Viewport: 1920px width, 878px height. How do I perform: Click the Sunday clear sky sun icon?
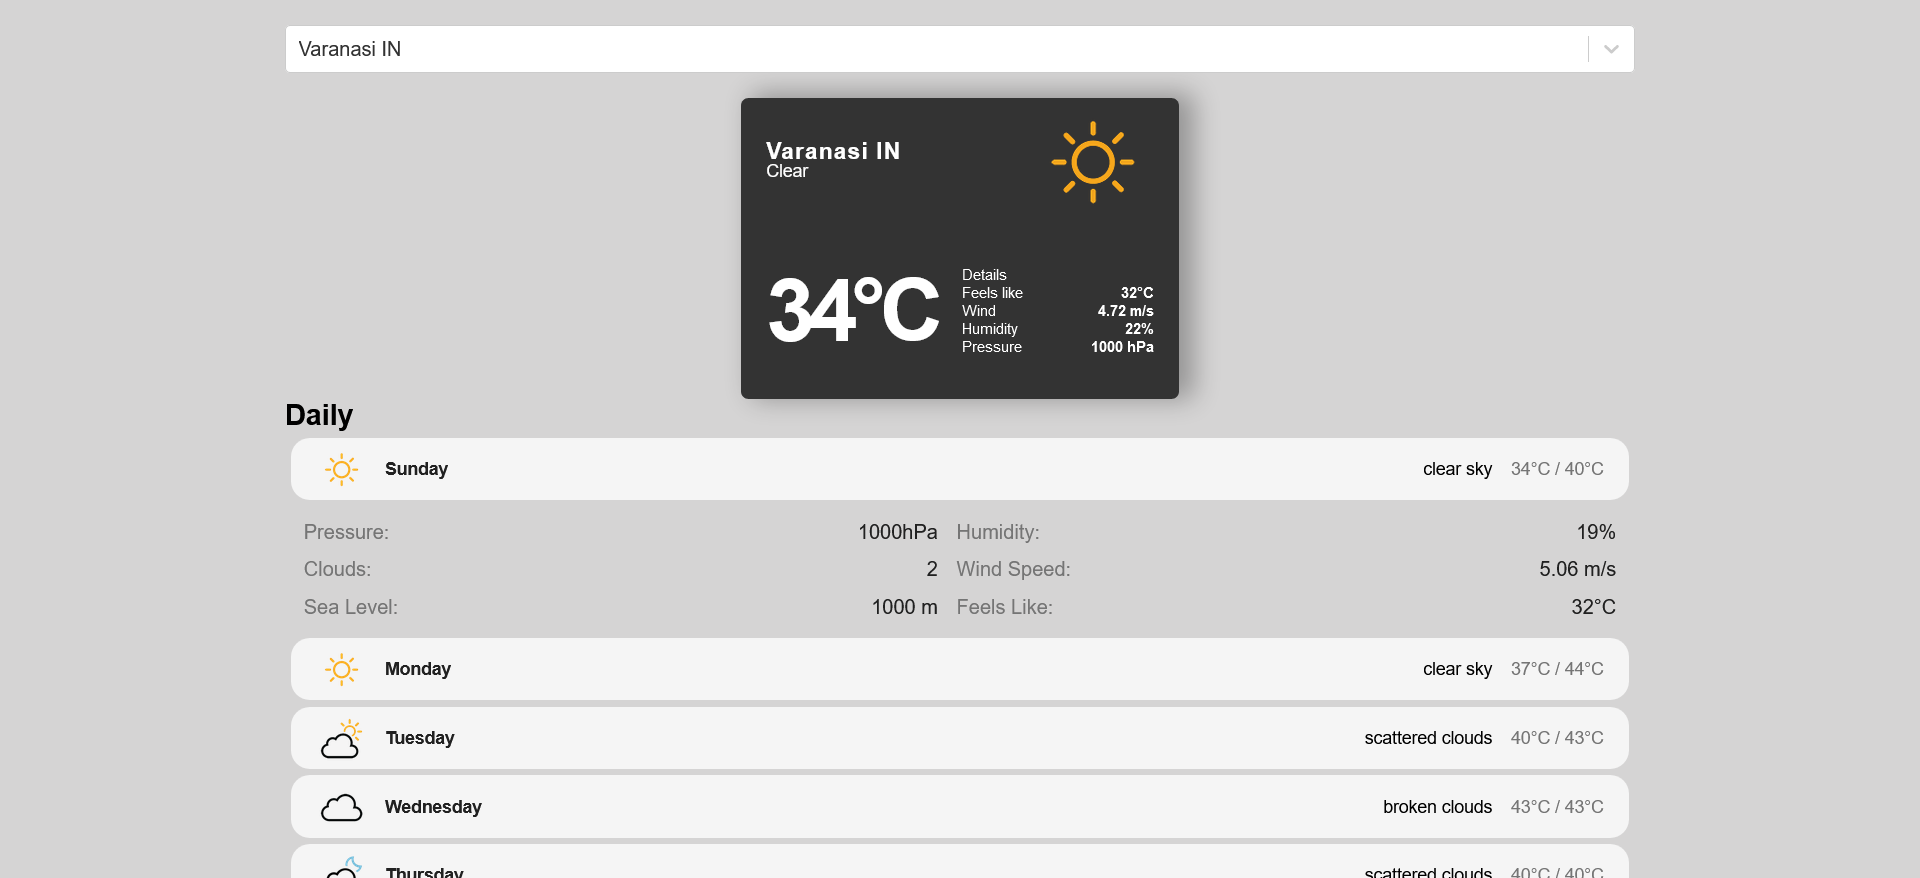[341, 469]
